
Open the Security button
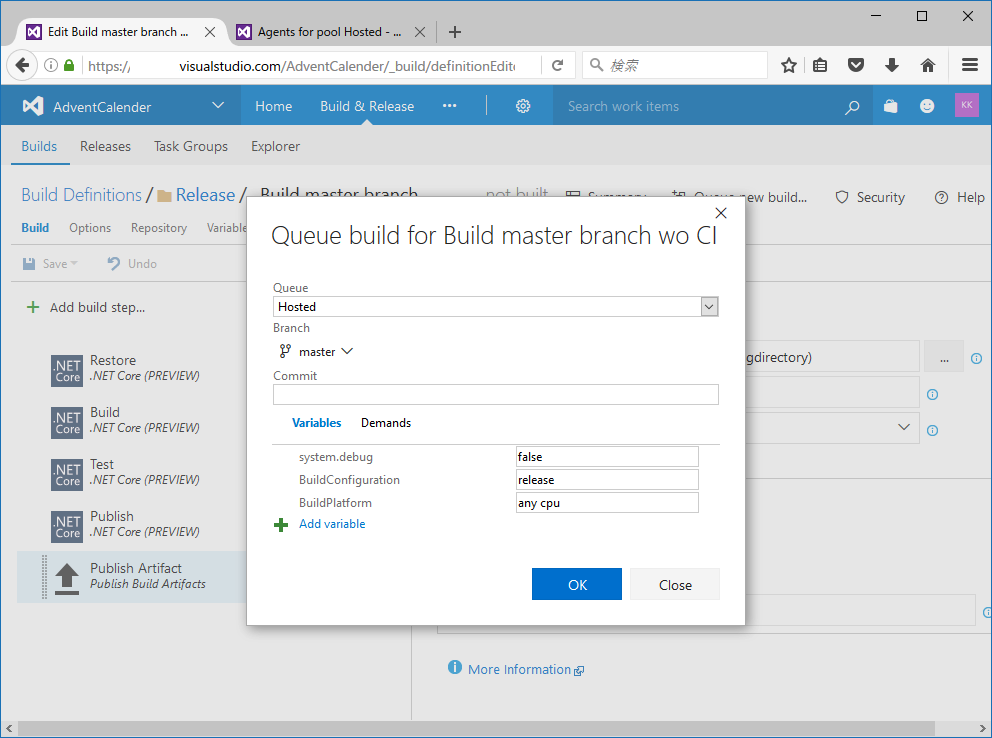[870, 197]
